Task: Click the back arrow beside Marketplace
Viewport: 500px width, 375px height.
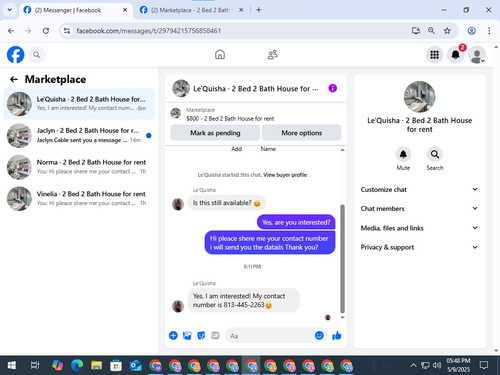Action: pyautogui.click(x=14, y=79)
